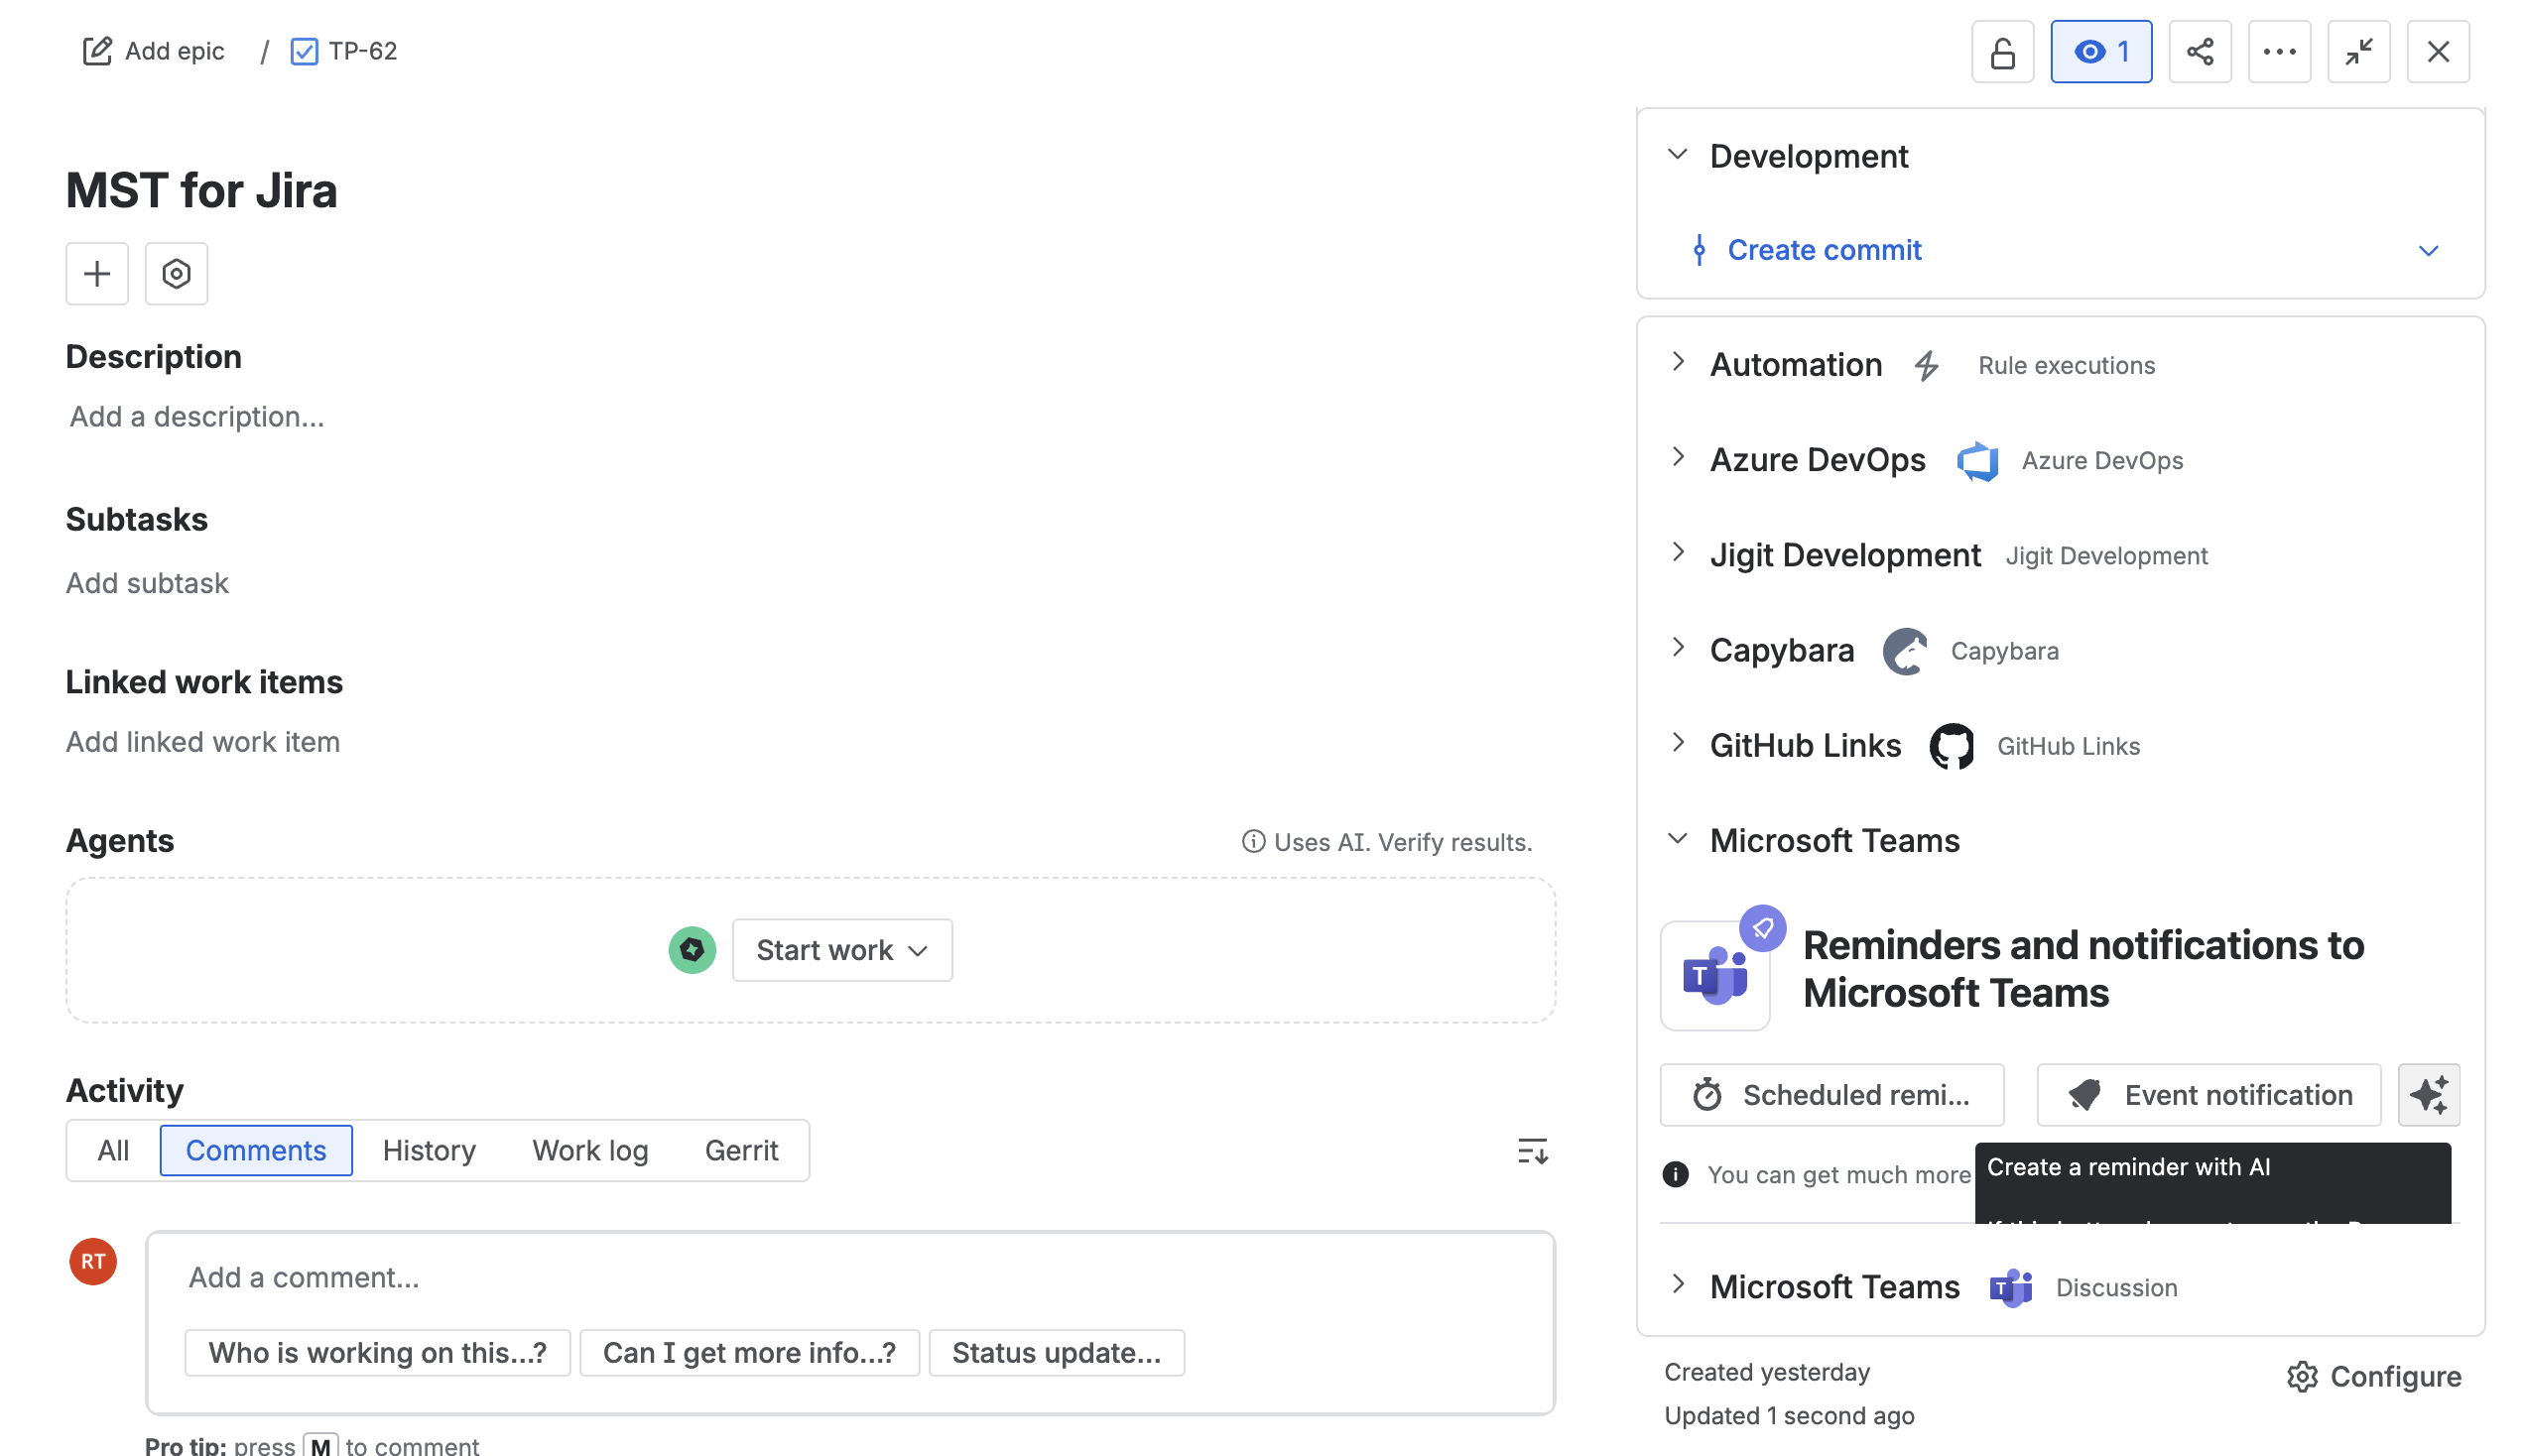Expand the Create commit dropdown arrow
2524x1456 pixels.
2428,250
